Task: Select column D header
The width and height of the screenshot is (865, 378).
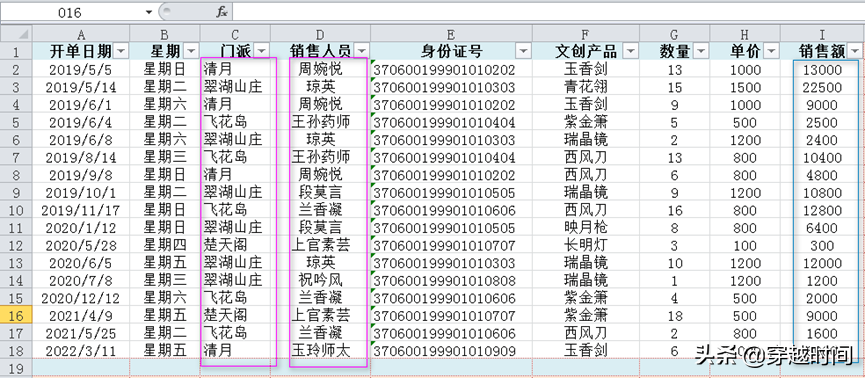Action: (320, 34)
